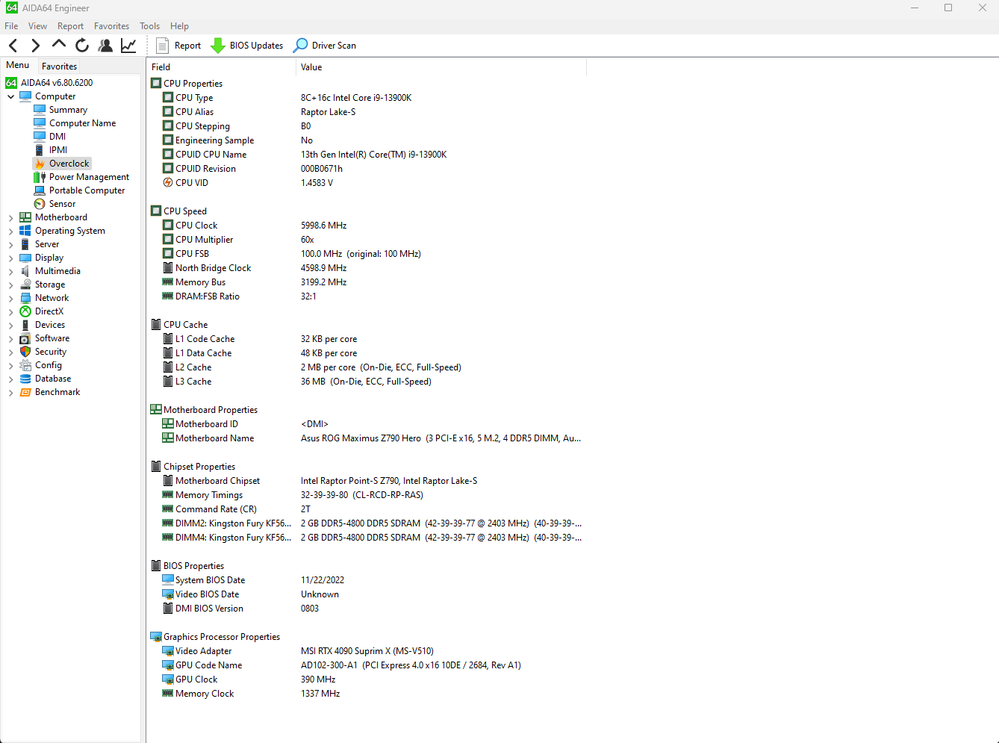Click the CPU Properties group header
Image resolution: width=999 pixels, height=743 pixels.
[x=193, y=83]
